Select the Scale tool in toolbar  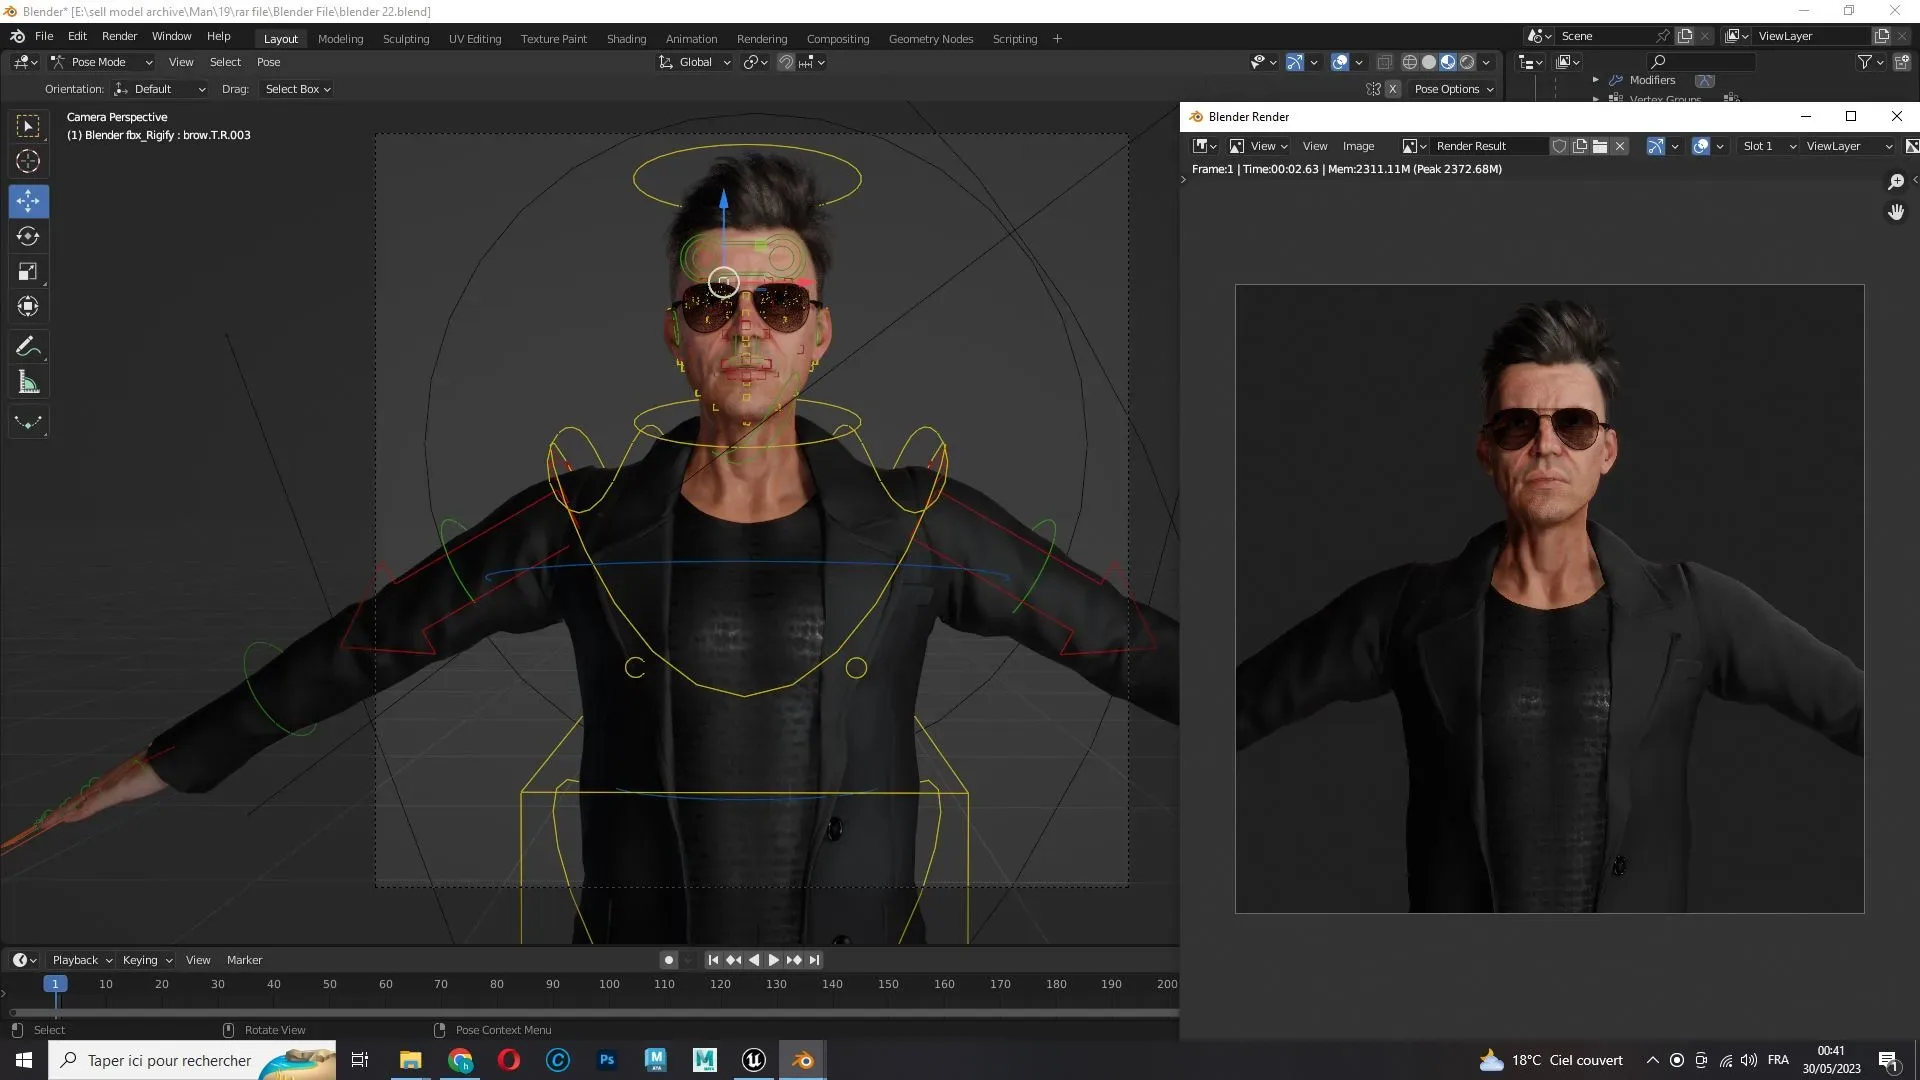click(28, 272)
